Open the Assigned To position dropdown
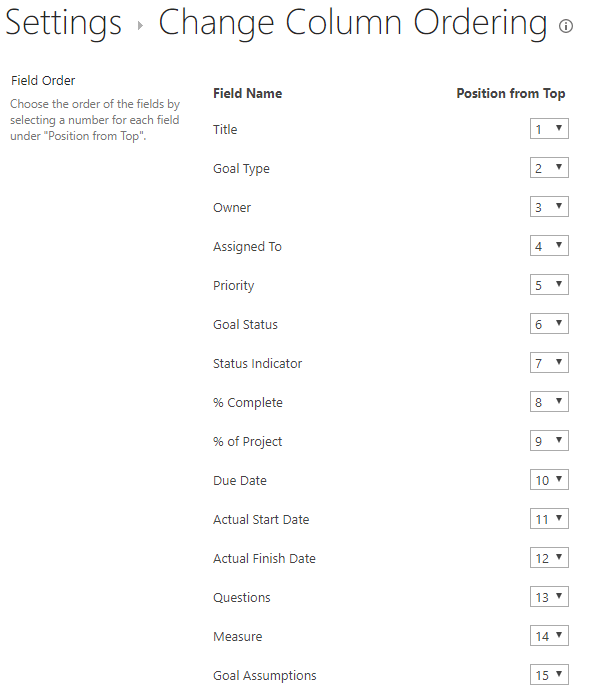Image resolution: width=611 pixels, height=693 pixels. tap(549, 246)
